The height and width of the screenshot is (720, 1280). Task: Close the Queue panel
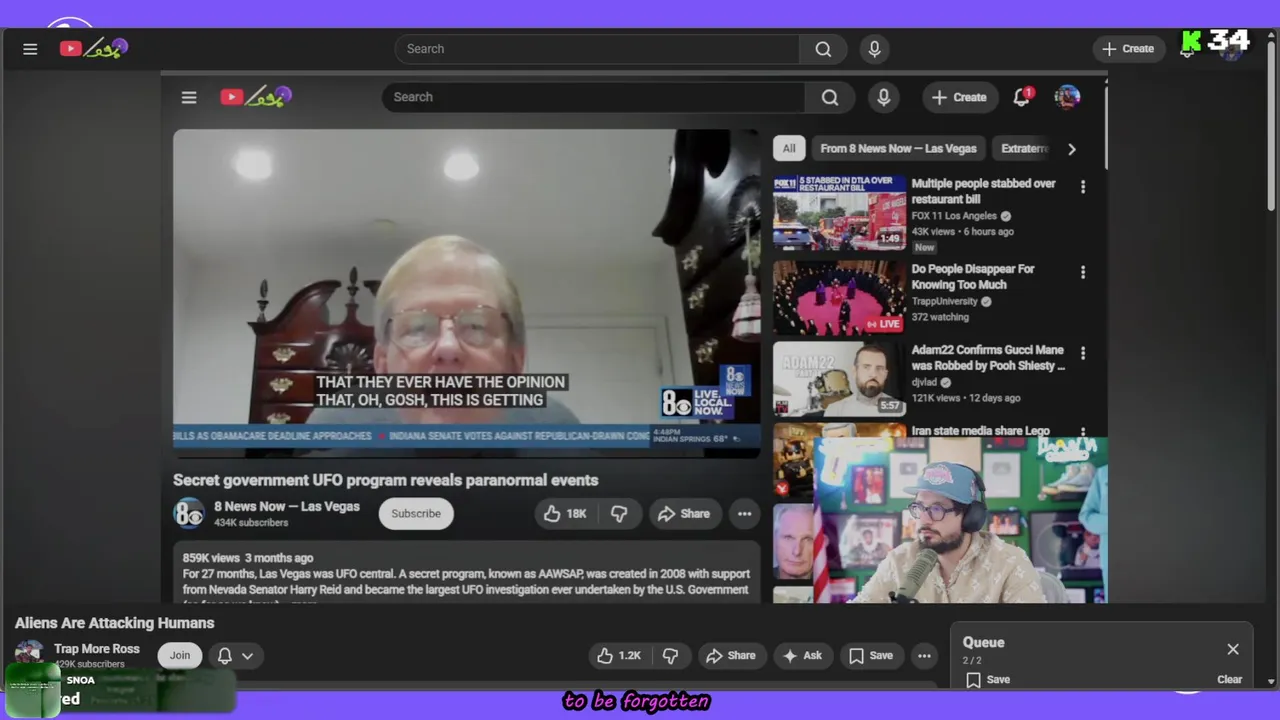pos(1233,650)
